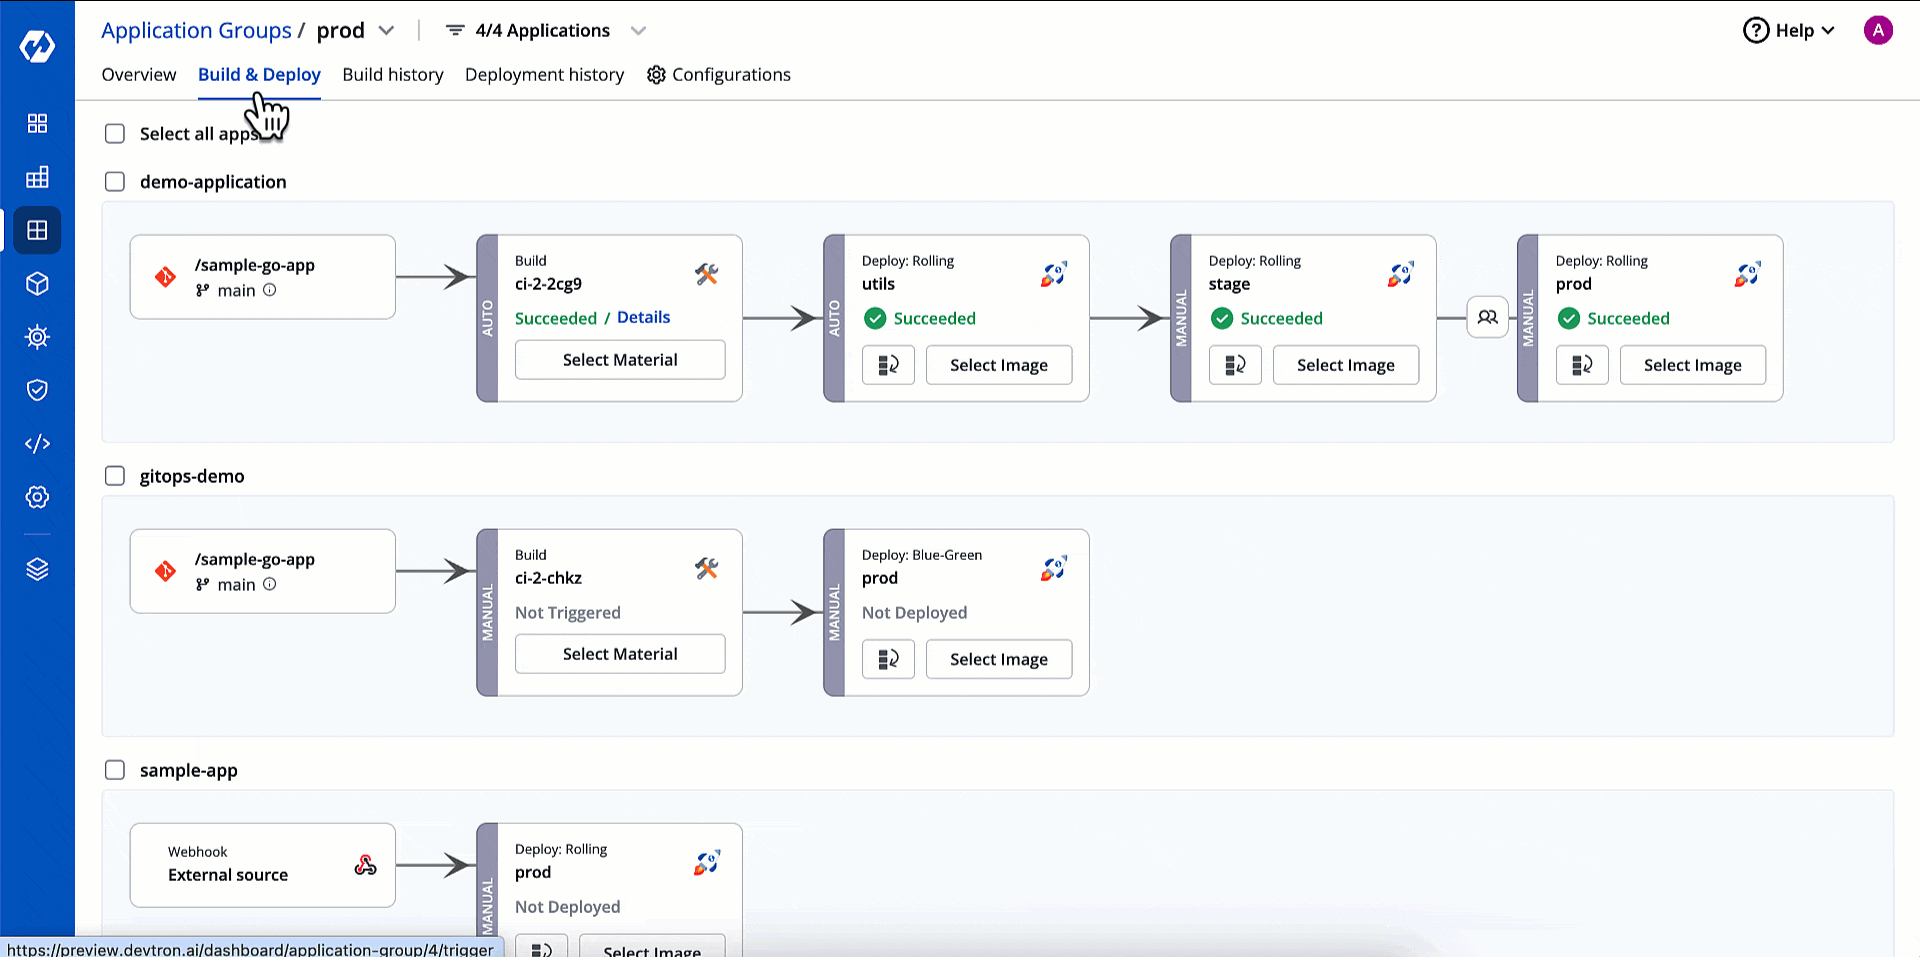Image resolution: width=1920 pixels, height=957 pixels.
Task: Open rollback icon in stage deploy card
Action: 1235,365
